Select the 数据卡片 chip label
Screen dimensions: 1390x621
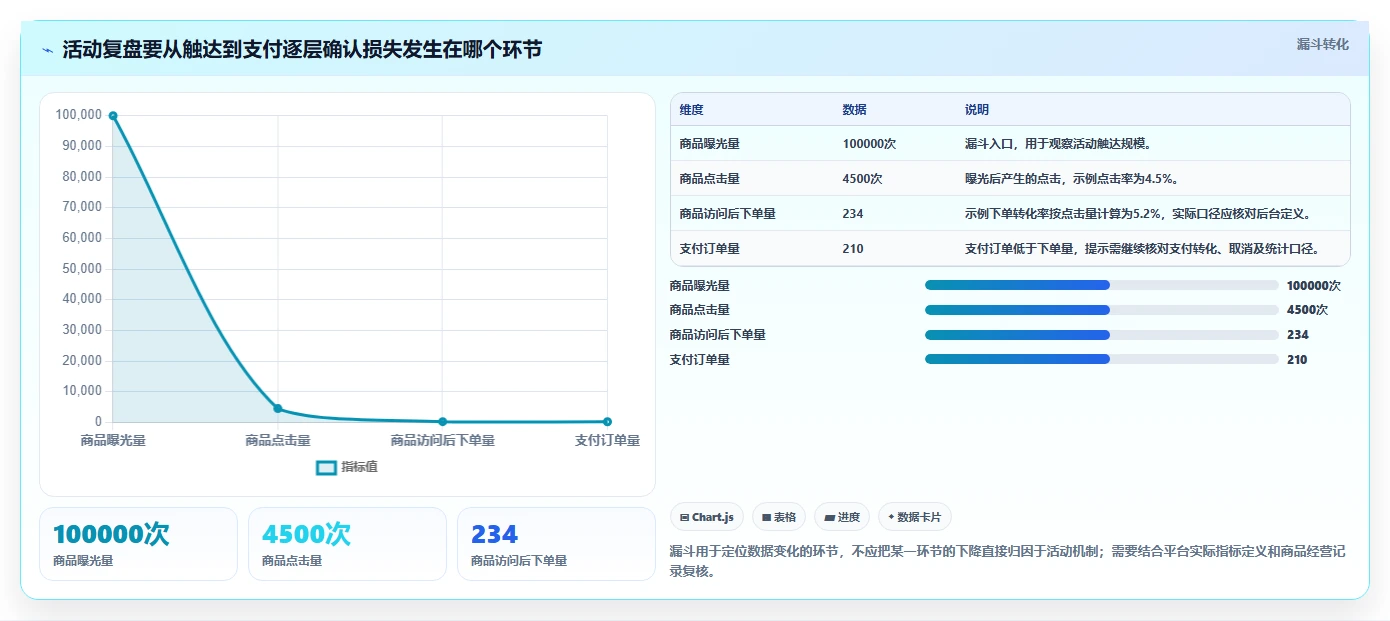coord(920,517)
